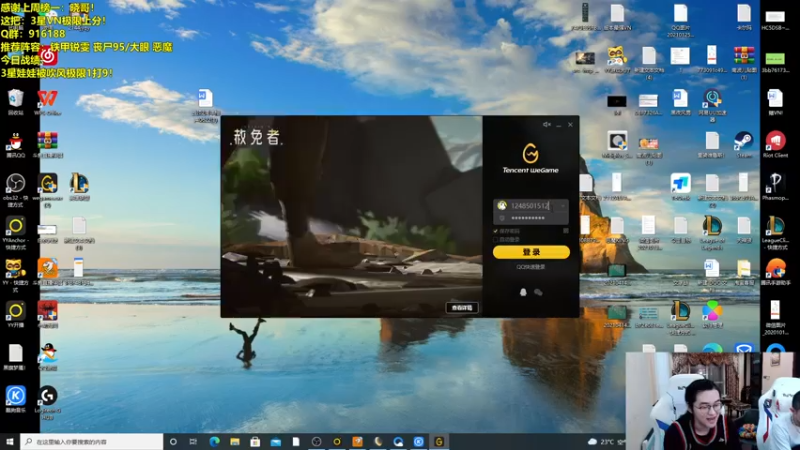
Task: Click the yellow 登录 login button
Action: tap(531, 252)
